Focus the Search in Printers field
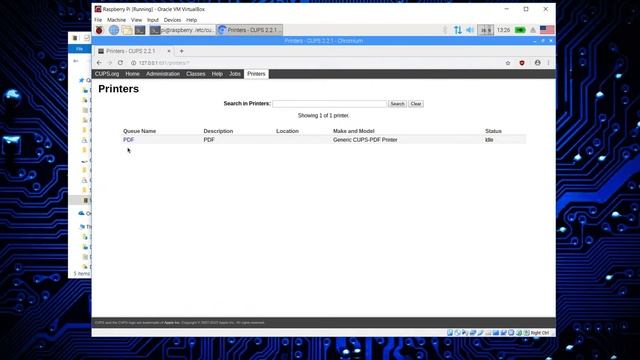The height and width of the screenshot is (360, 640). pos(329,104)
